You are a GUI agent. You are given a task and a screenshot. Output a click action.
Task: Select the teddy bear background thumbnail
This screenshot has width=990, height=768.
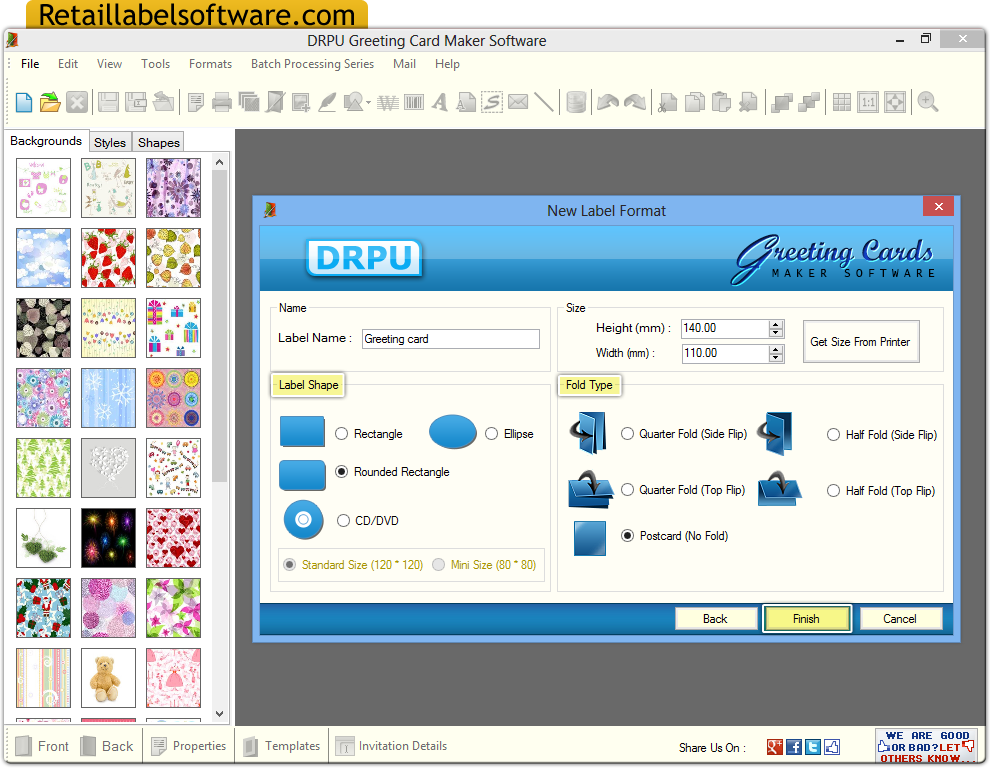tap(108, 678)
